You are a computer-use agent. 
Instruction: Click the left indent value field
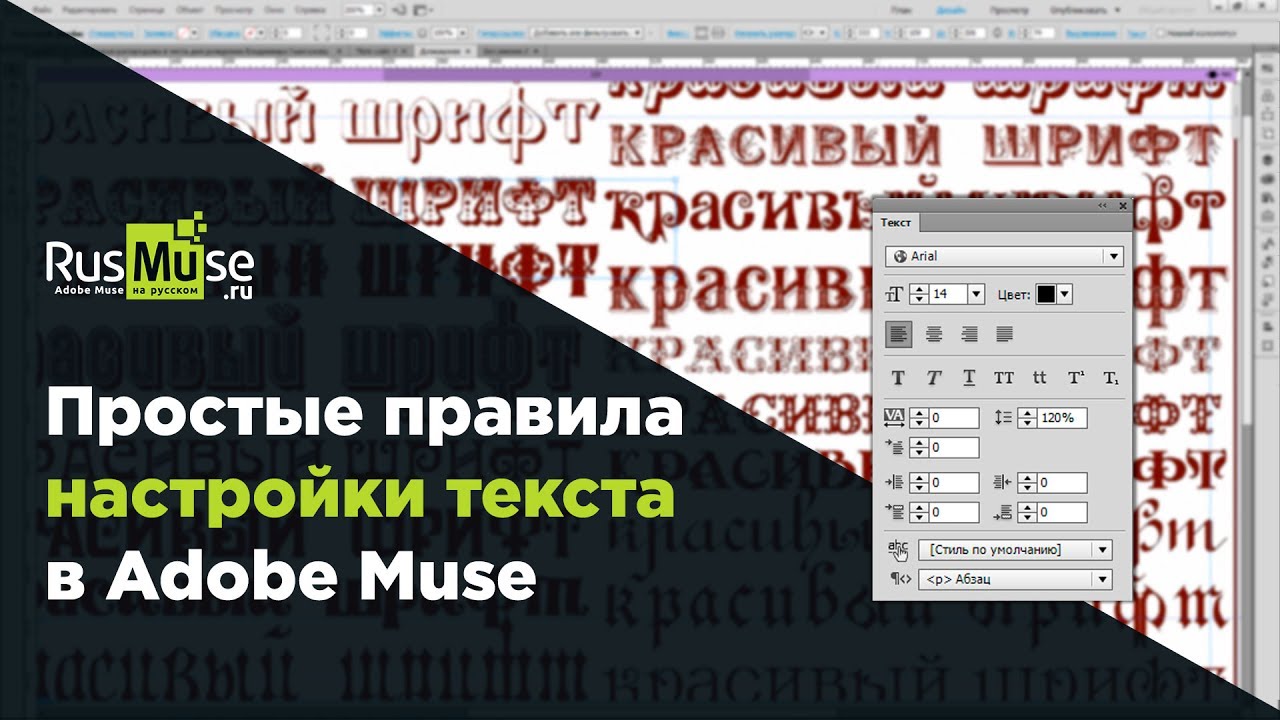point(953,483)
